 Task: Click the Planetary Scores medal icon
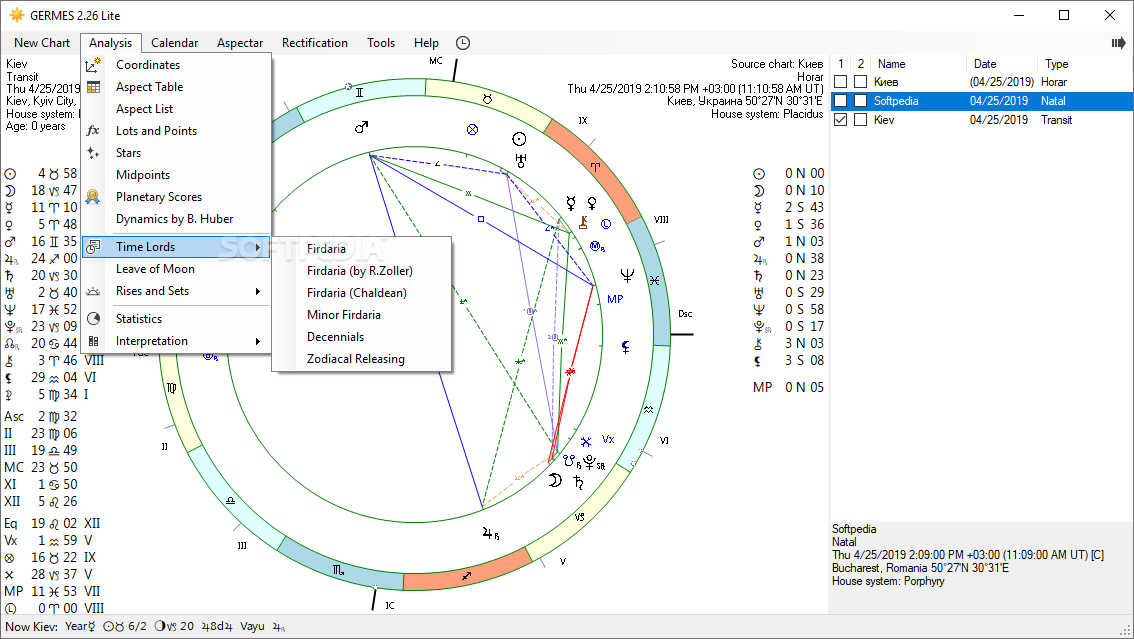pos(93,197)
